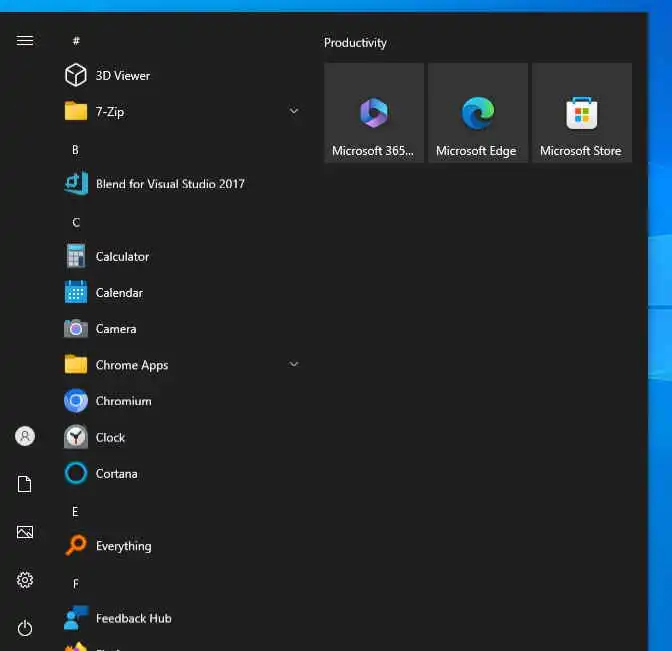Click the 7-Zip label text

[110, 112]
